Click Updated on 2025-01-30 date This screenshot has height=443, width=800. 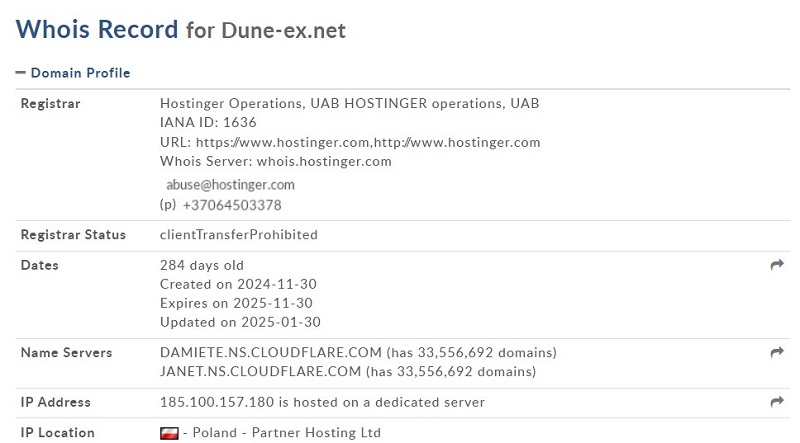[240, 323]
